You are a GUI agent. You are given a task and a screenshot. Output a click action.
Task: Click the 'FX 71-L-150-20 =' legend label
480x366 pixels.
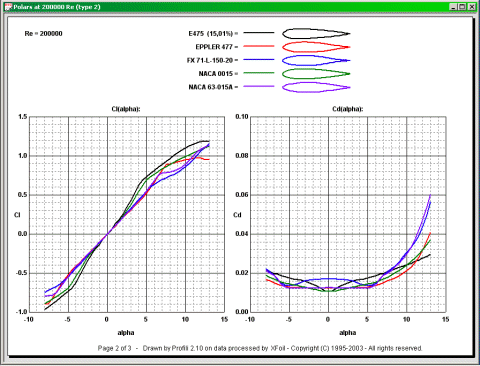(212, 60)
